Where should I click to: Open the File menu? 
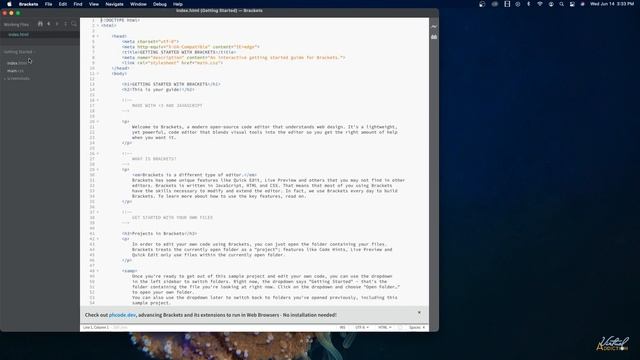click(48, 4)
